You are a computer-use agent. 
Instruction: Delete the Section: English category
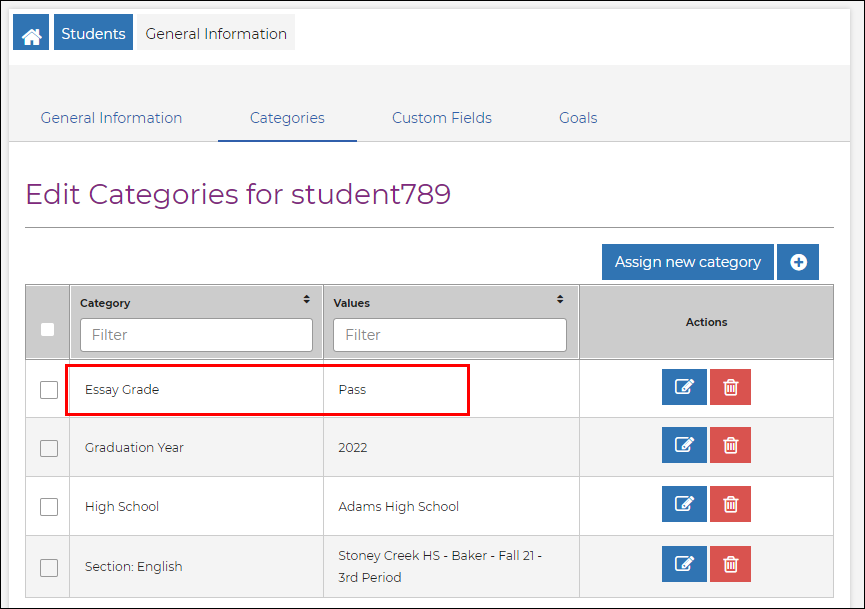point(730,564)
